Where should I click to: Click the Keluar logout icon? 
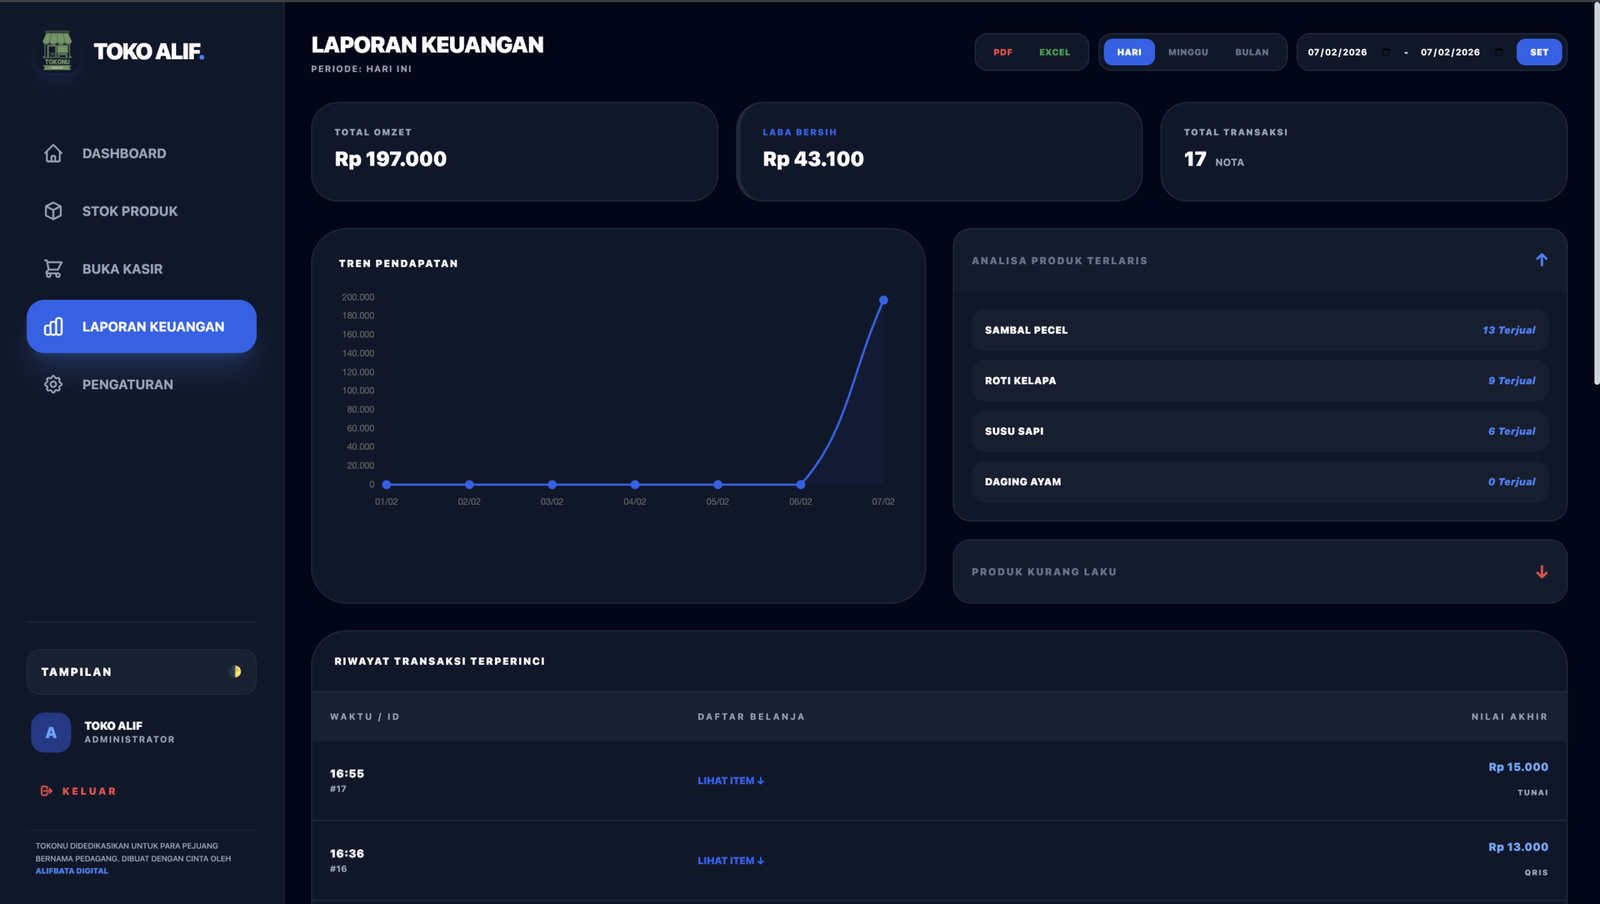[x=46, y=791]
